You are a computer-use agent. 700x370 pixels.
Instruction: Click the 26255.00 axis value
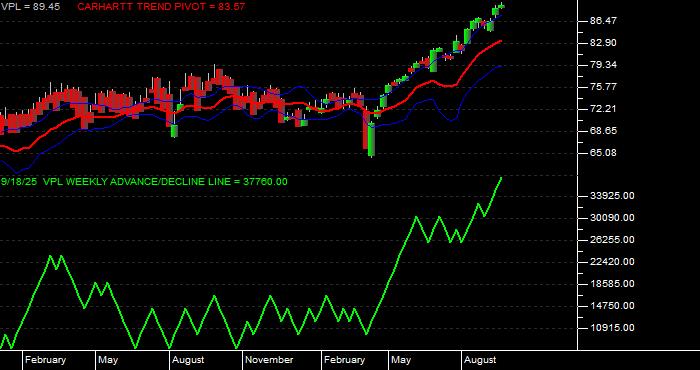pos(612,240)
